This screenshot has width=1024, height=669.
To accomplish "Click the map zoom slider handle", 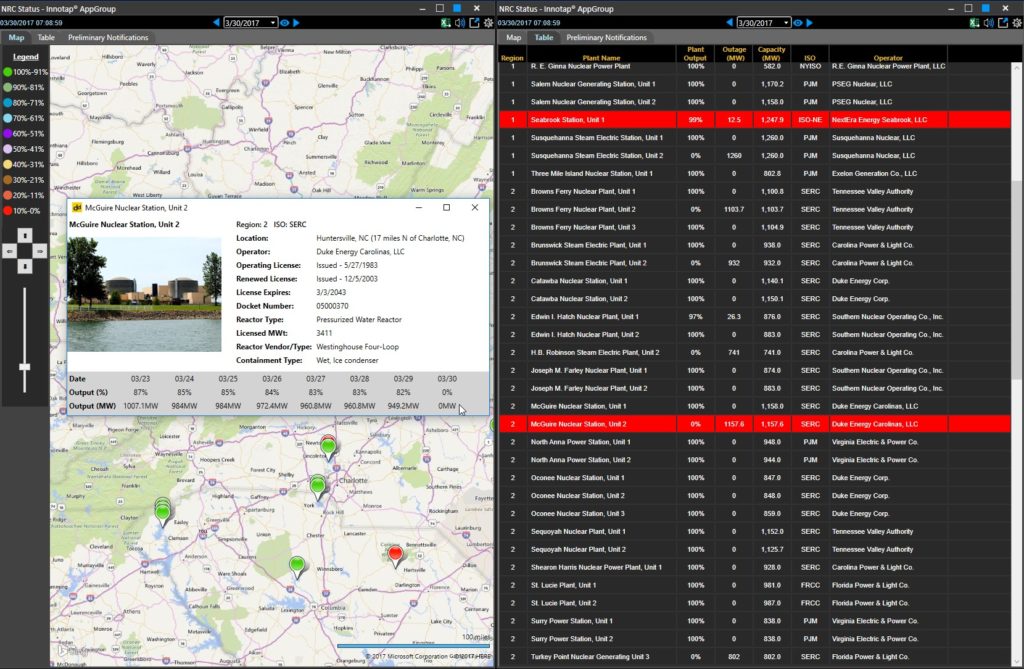I will pos(25,367).
